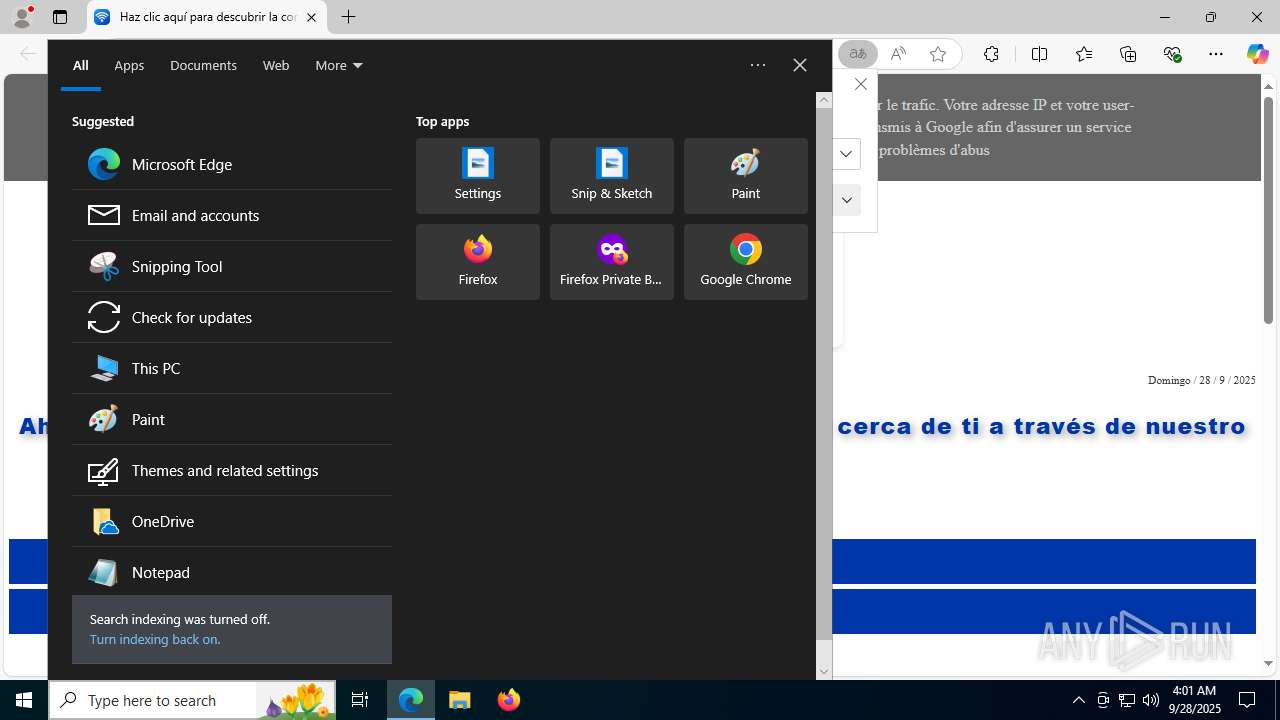Image resolution: width=1280 pixels, height=720 pixels.
Task: Launch Firefox tile in Top apps
Action: 478,262
